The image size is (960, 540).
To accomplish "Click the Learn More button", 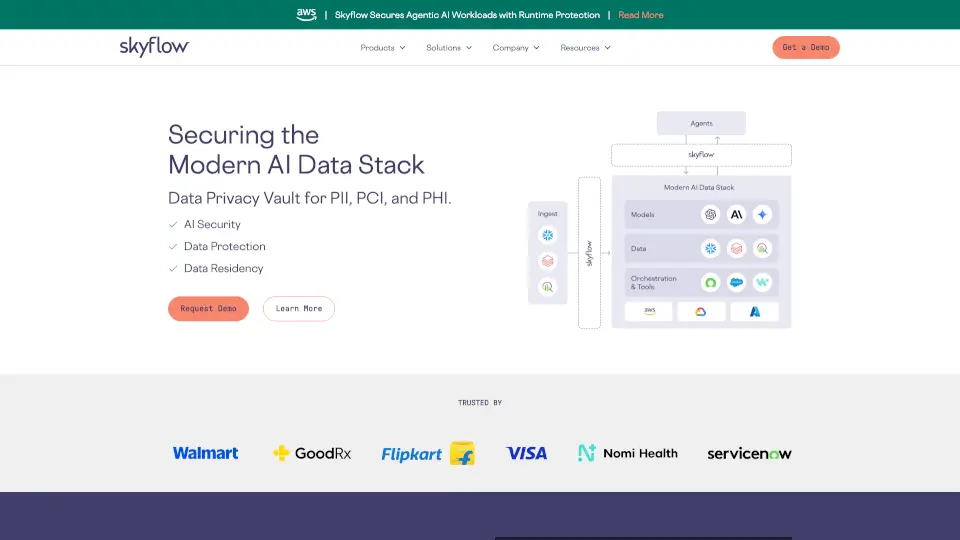I will (x=299, y=309).
